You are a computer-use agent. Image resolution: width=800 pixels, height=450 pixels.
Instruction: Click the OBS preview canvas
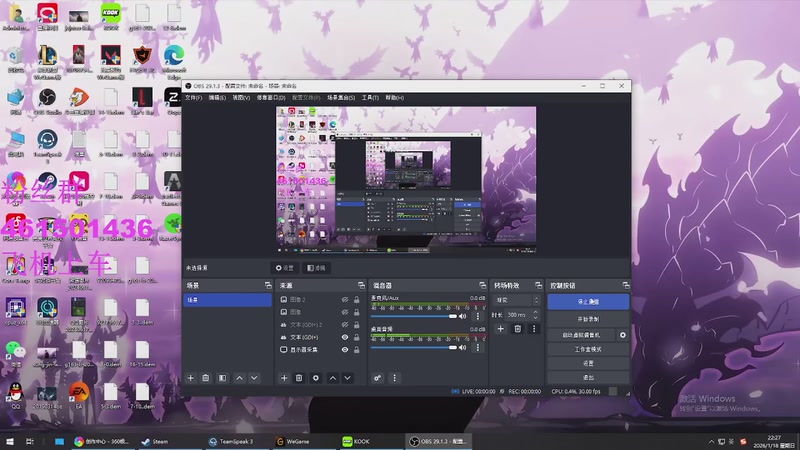click(x=406, y=180)
